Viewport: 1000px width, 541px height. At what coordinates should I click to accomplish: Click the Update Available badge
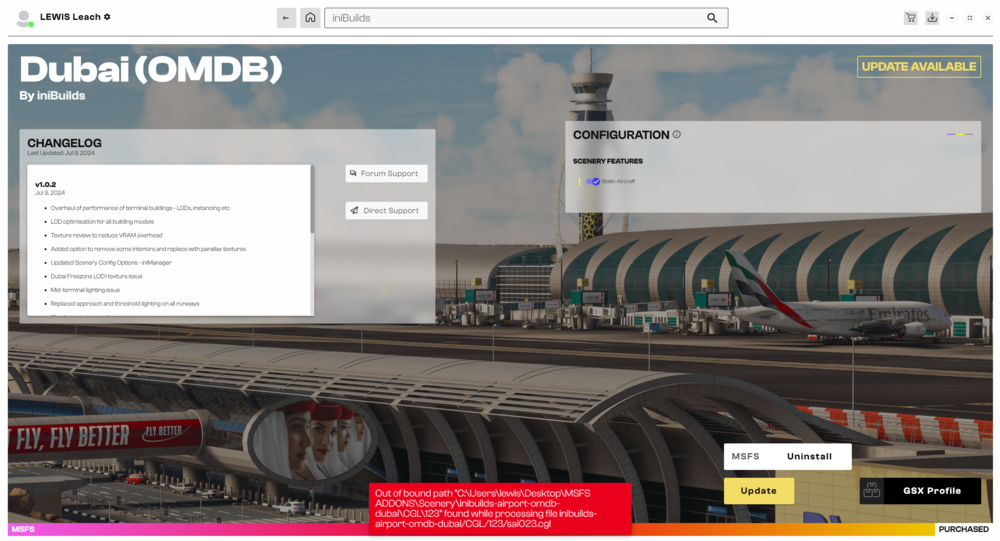918,66
